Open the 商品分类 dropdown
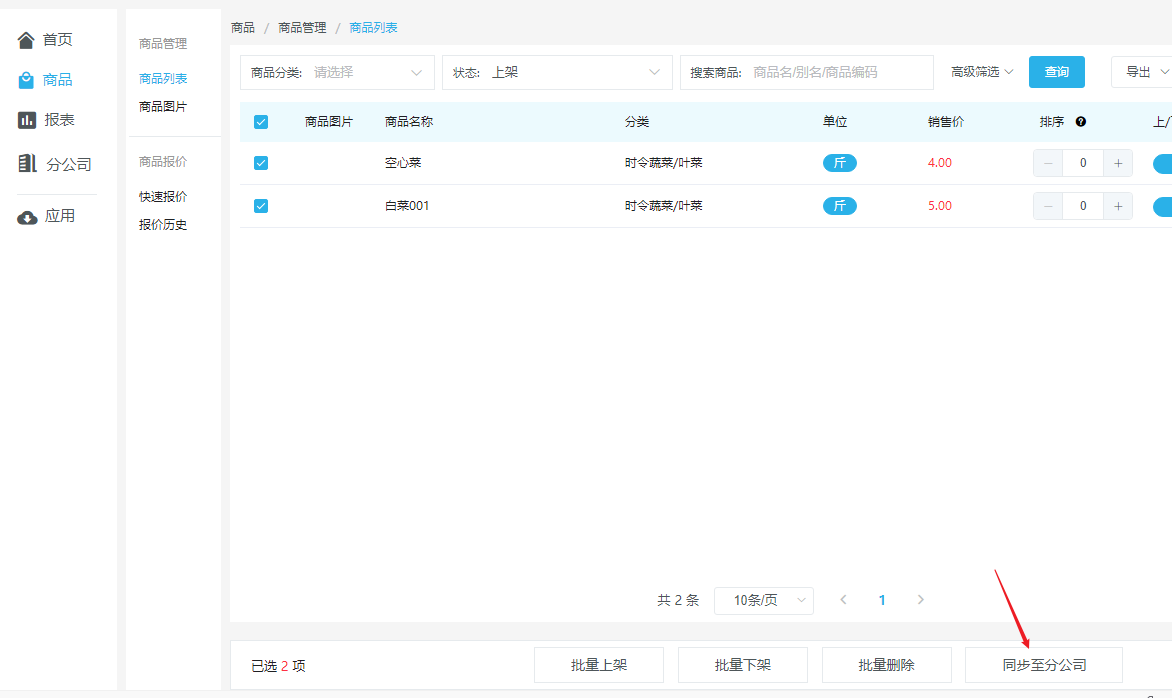Screen dimensions: 1172x698 click(337, 72)
